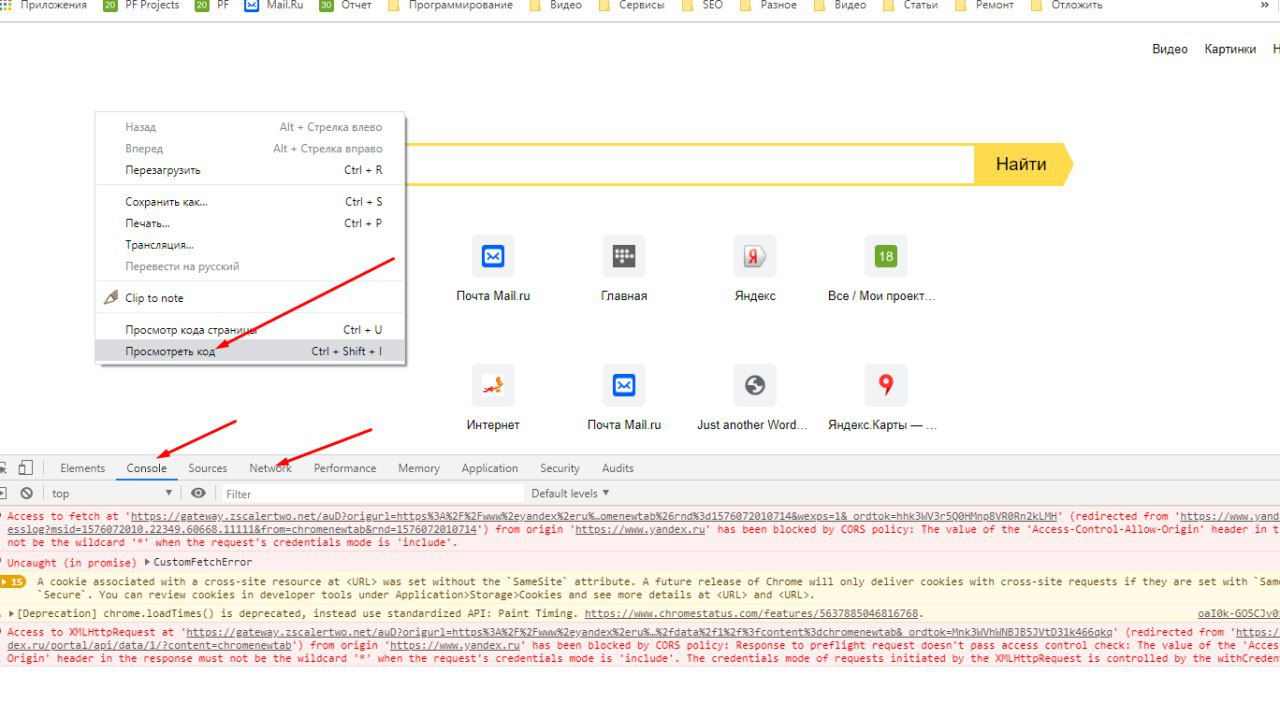This screenshot has height=703, width=1280.
Task: Open Почта Mail.ru tile above Интернет
Action: (493, 256)
